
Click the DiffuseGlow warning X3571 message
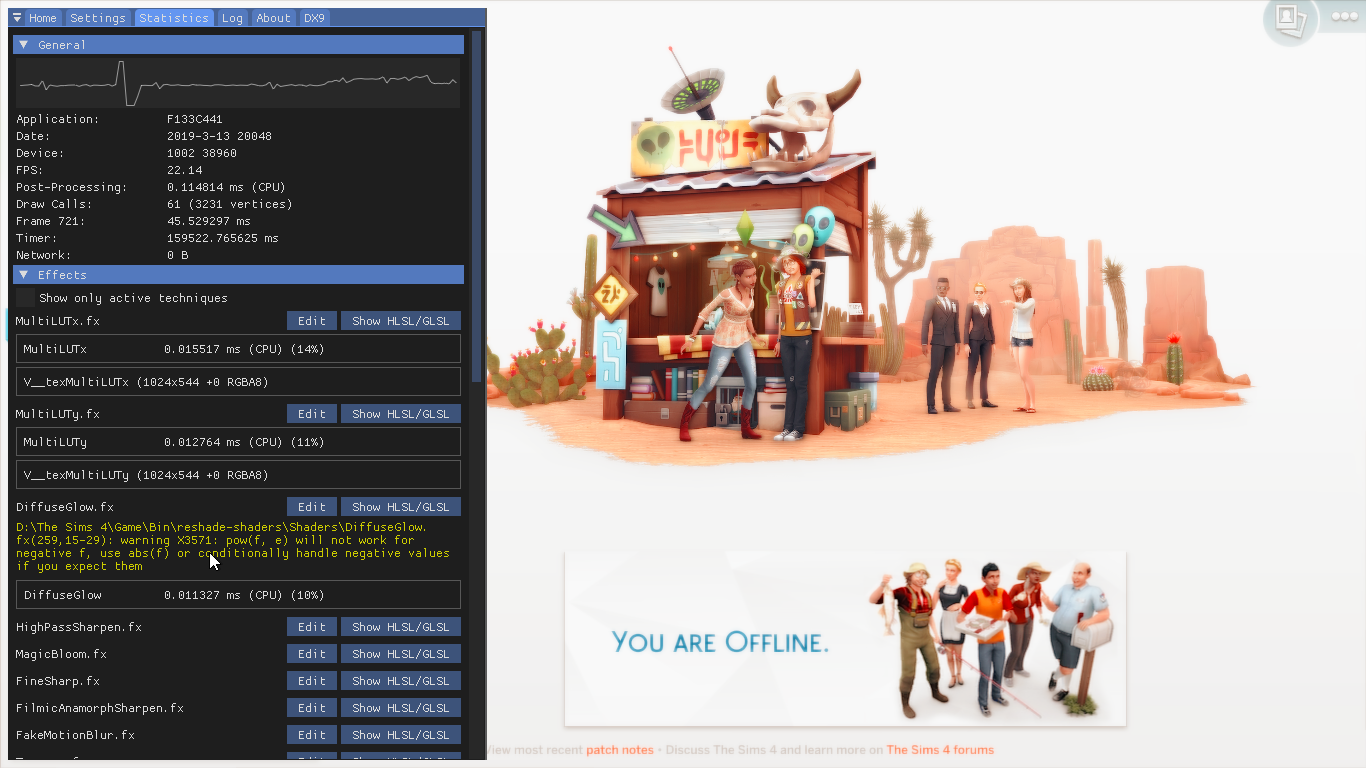tap(233, 547)
